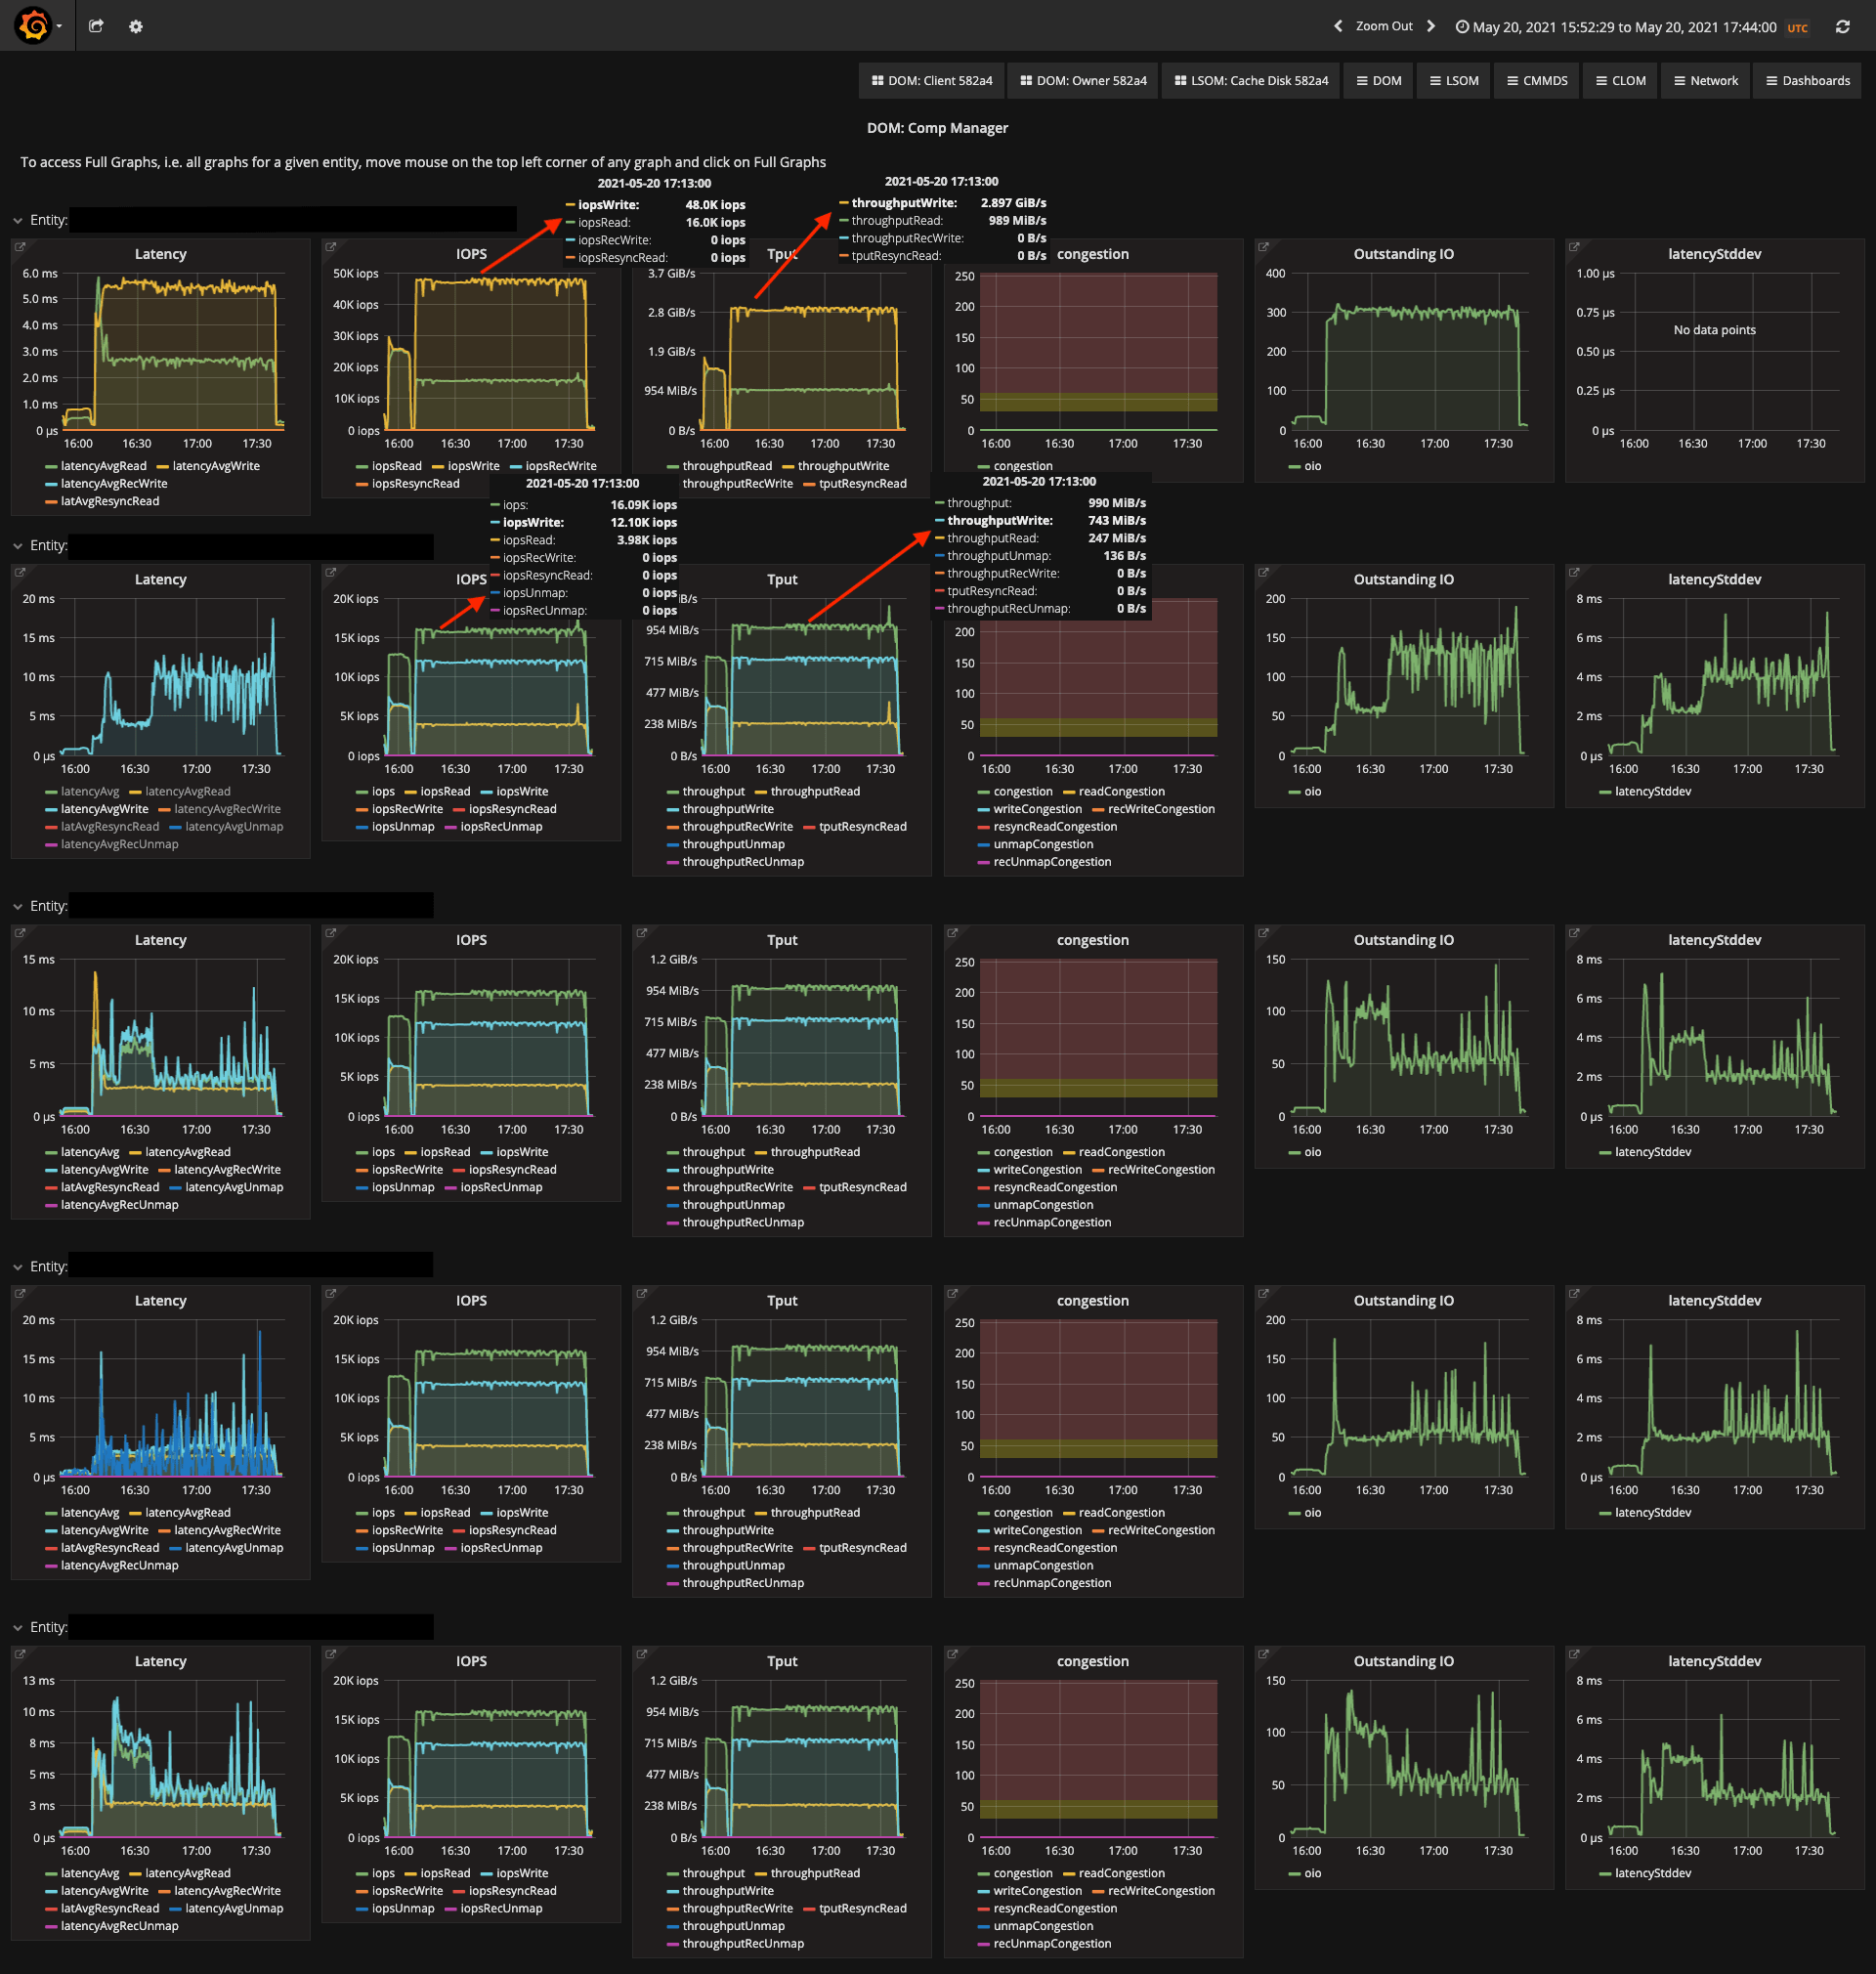Screen dimensions: 1876x1974
Task: Click the share dashboard icon
Action: coord(96,26)
